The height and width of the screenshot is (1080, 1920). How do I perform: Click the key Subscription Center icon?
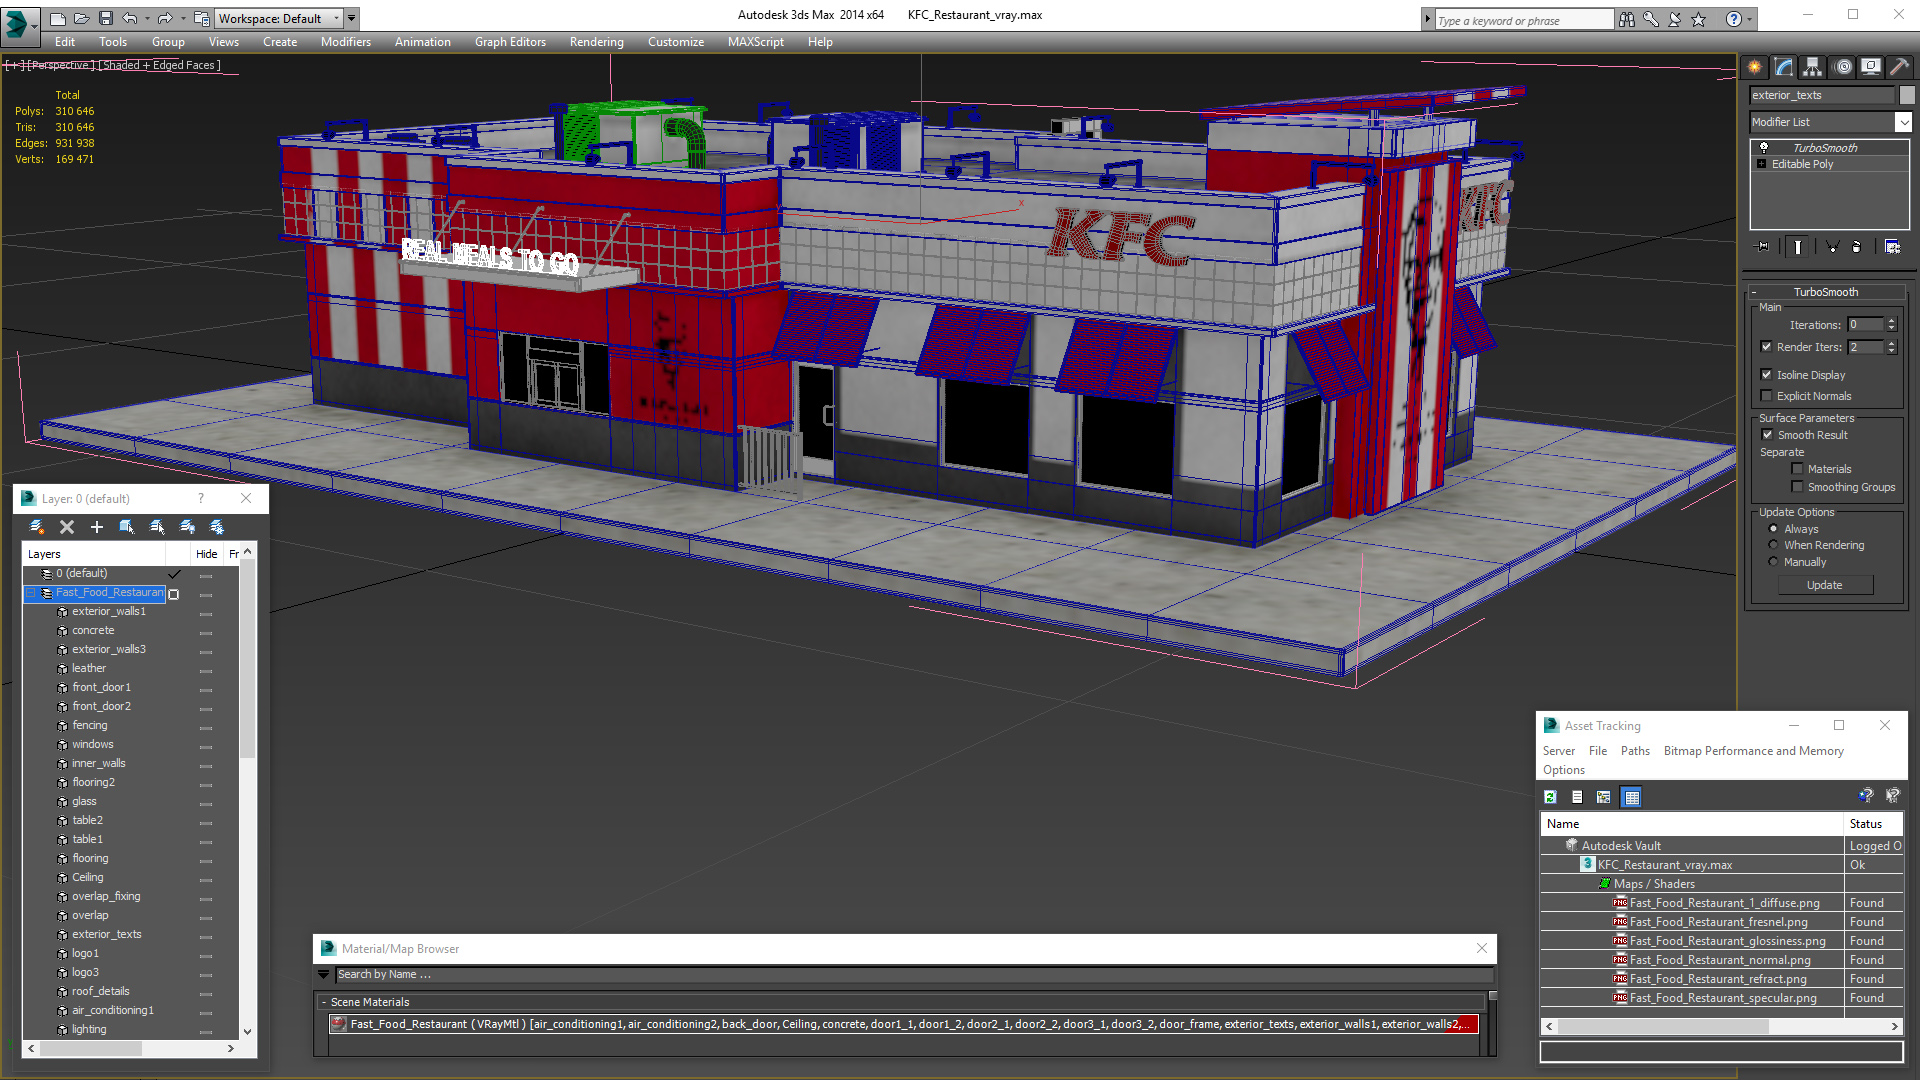[1651, 19]
